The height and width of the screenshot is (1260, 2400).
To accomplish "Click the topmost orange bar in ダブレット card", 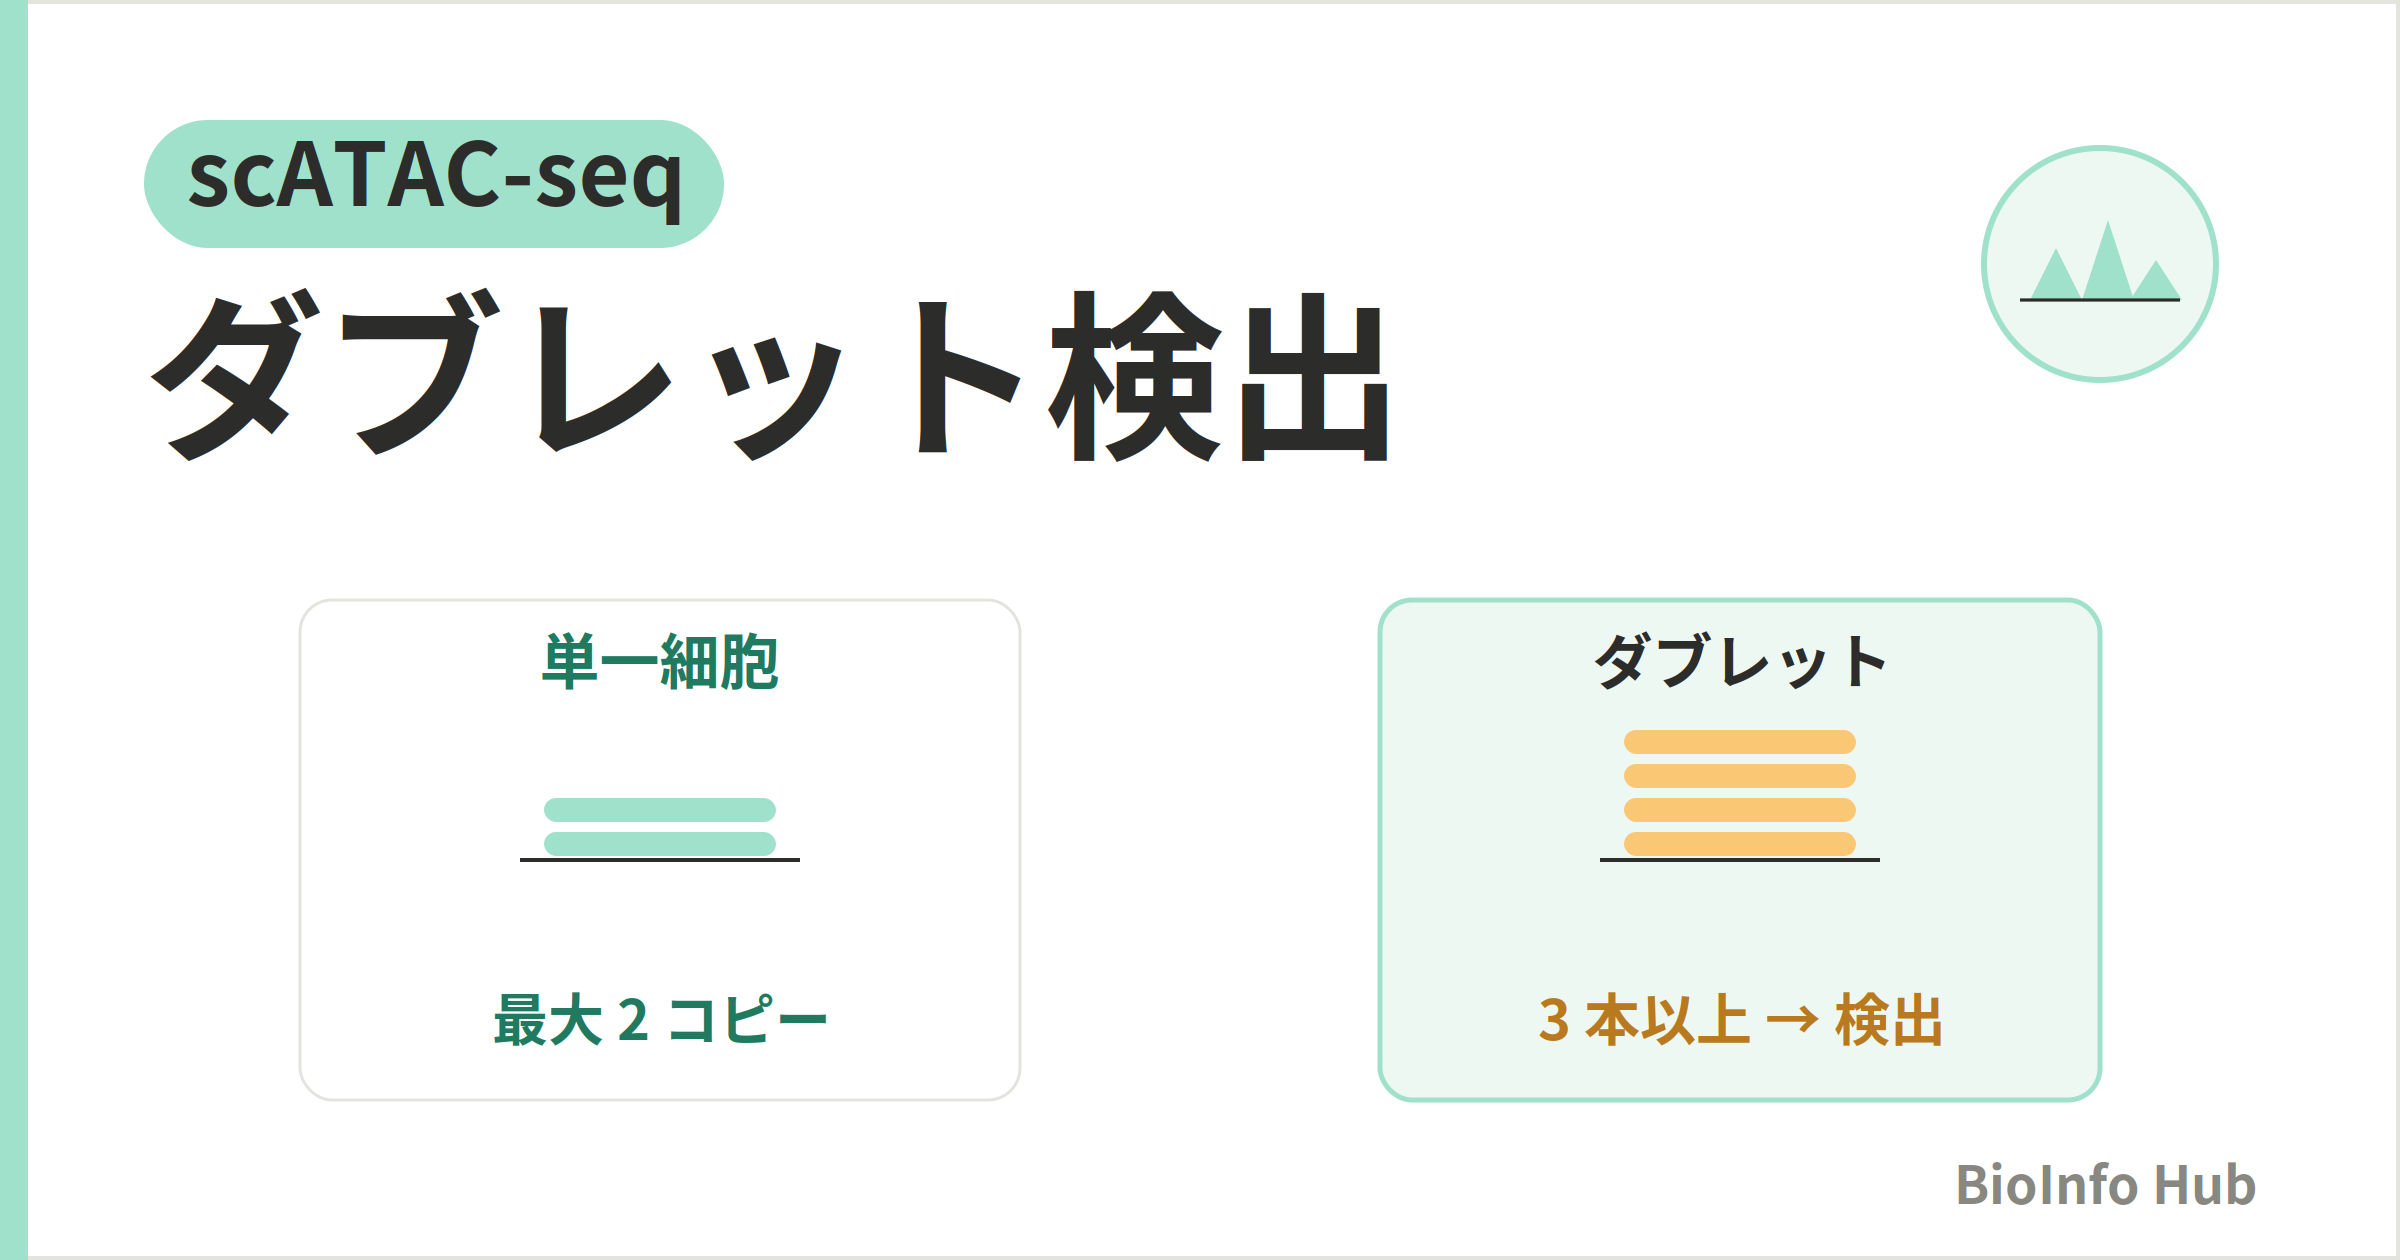I will click(1740, 742).
